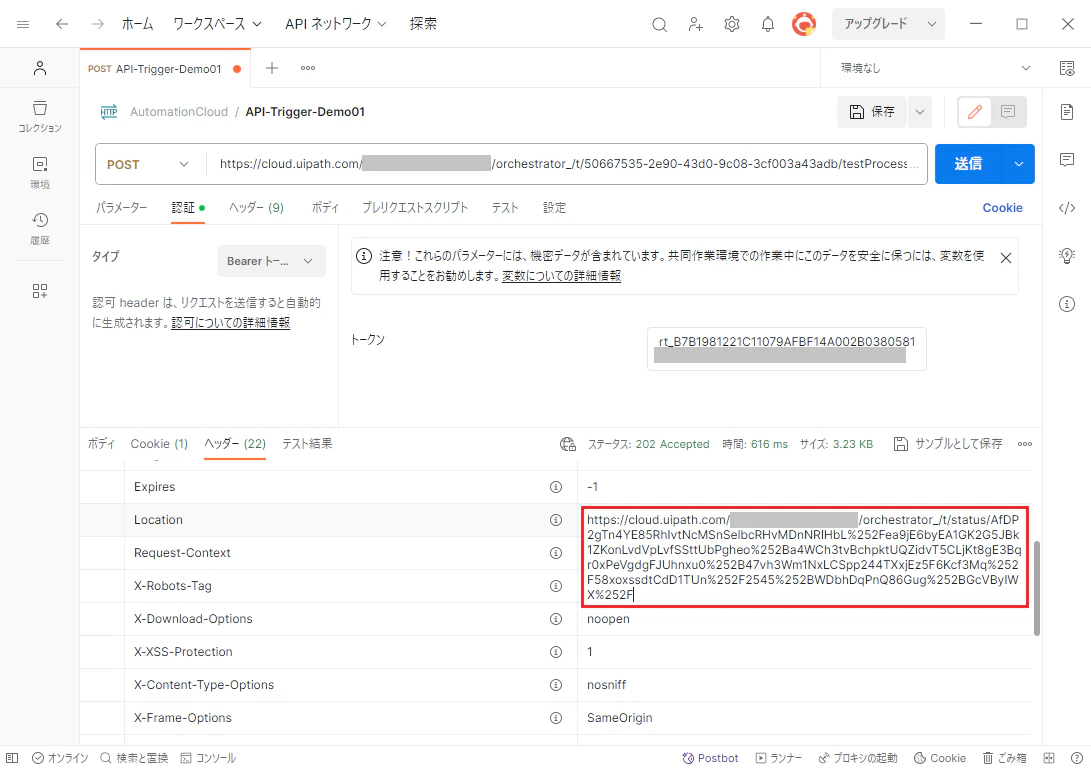The height and width of the screenshot is (770, 1091).
Task: Open the response Test Results tab
Action: point(307,444)
